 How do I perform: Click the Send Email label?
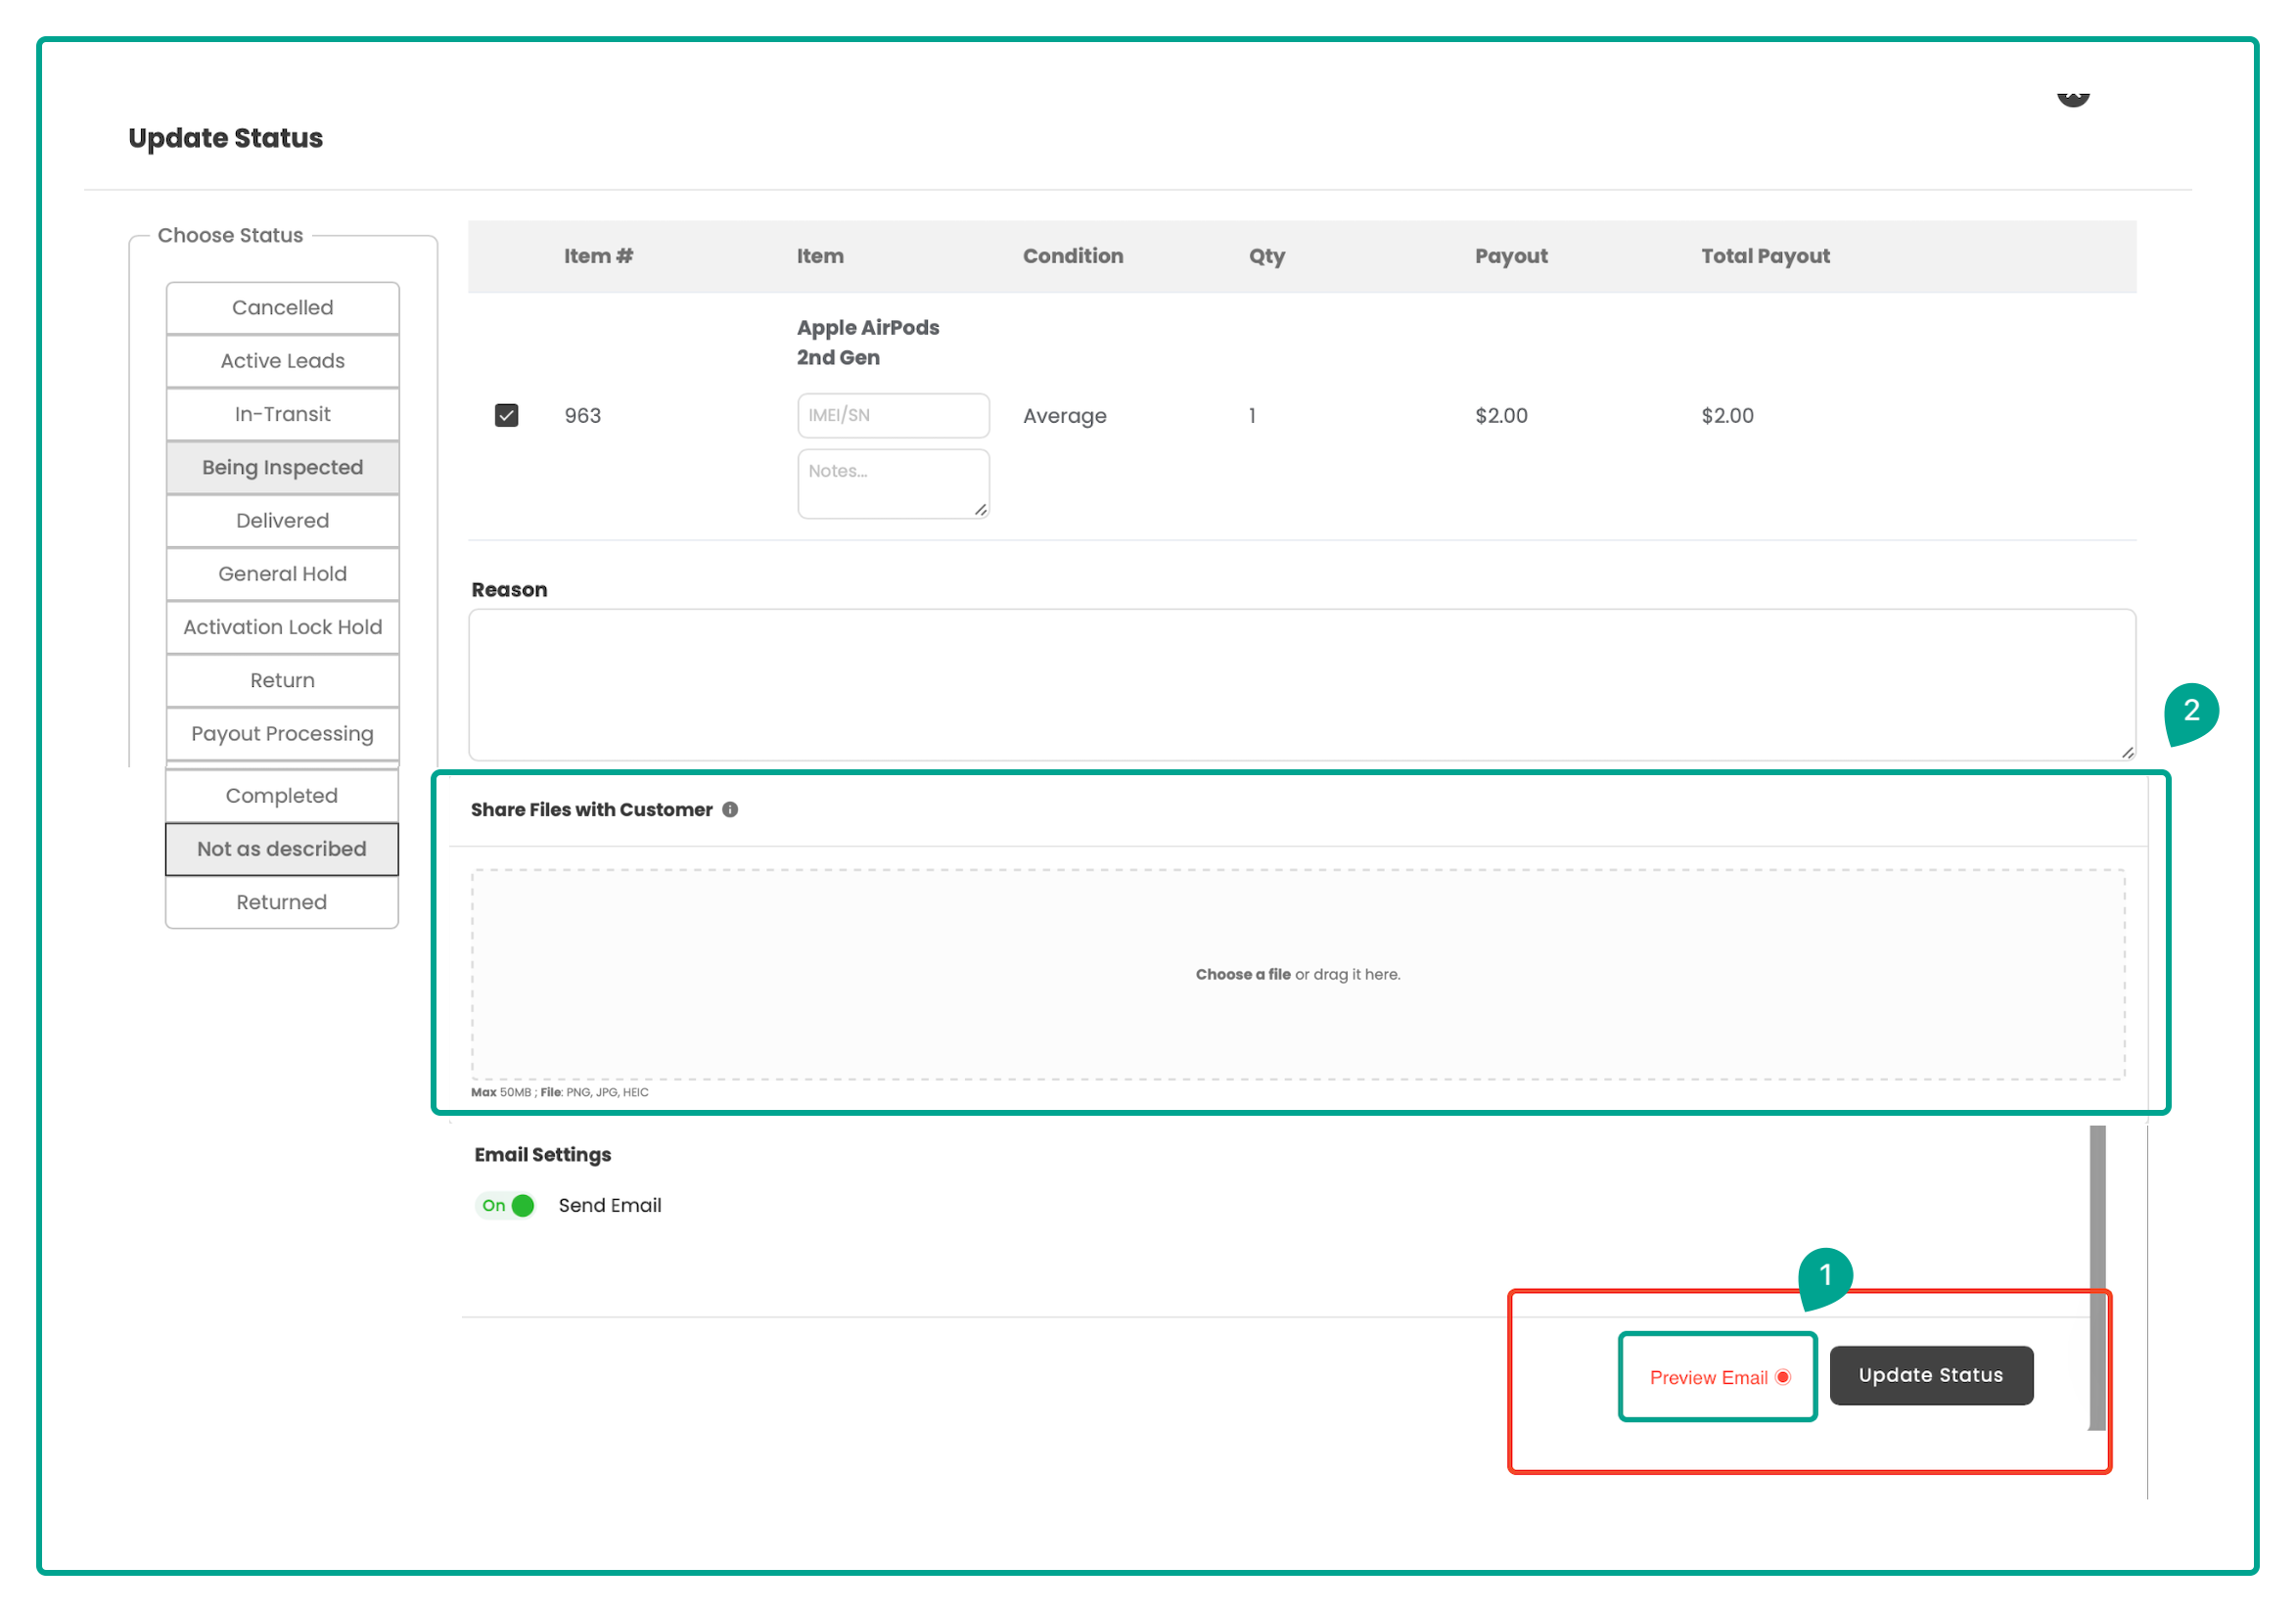pos(610,1206)
